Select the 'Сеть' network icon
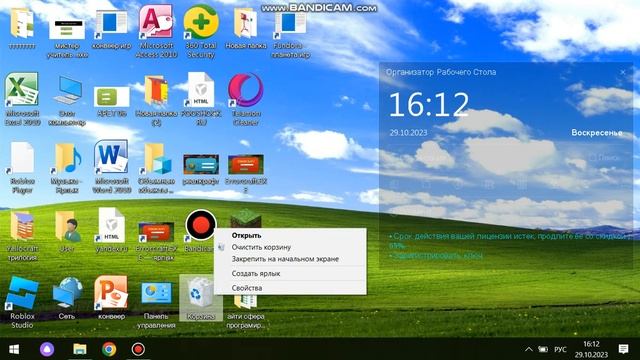This screenshot has width=640, height=360. [x=67, y=298]
